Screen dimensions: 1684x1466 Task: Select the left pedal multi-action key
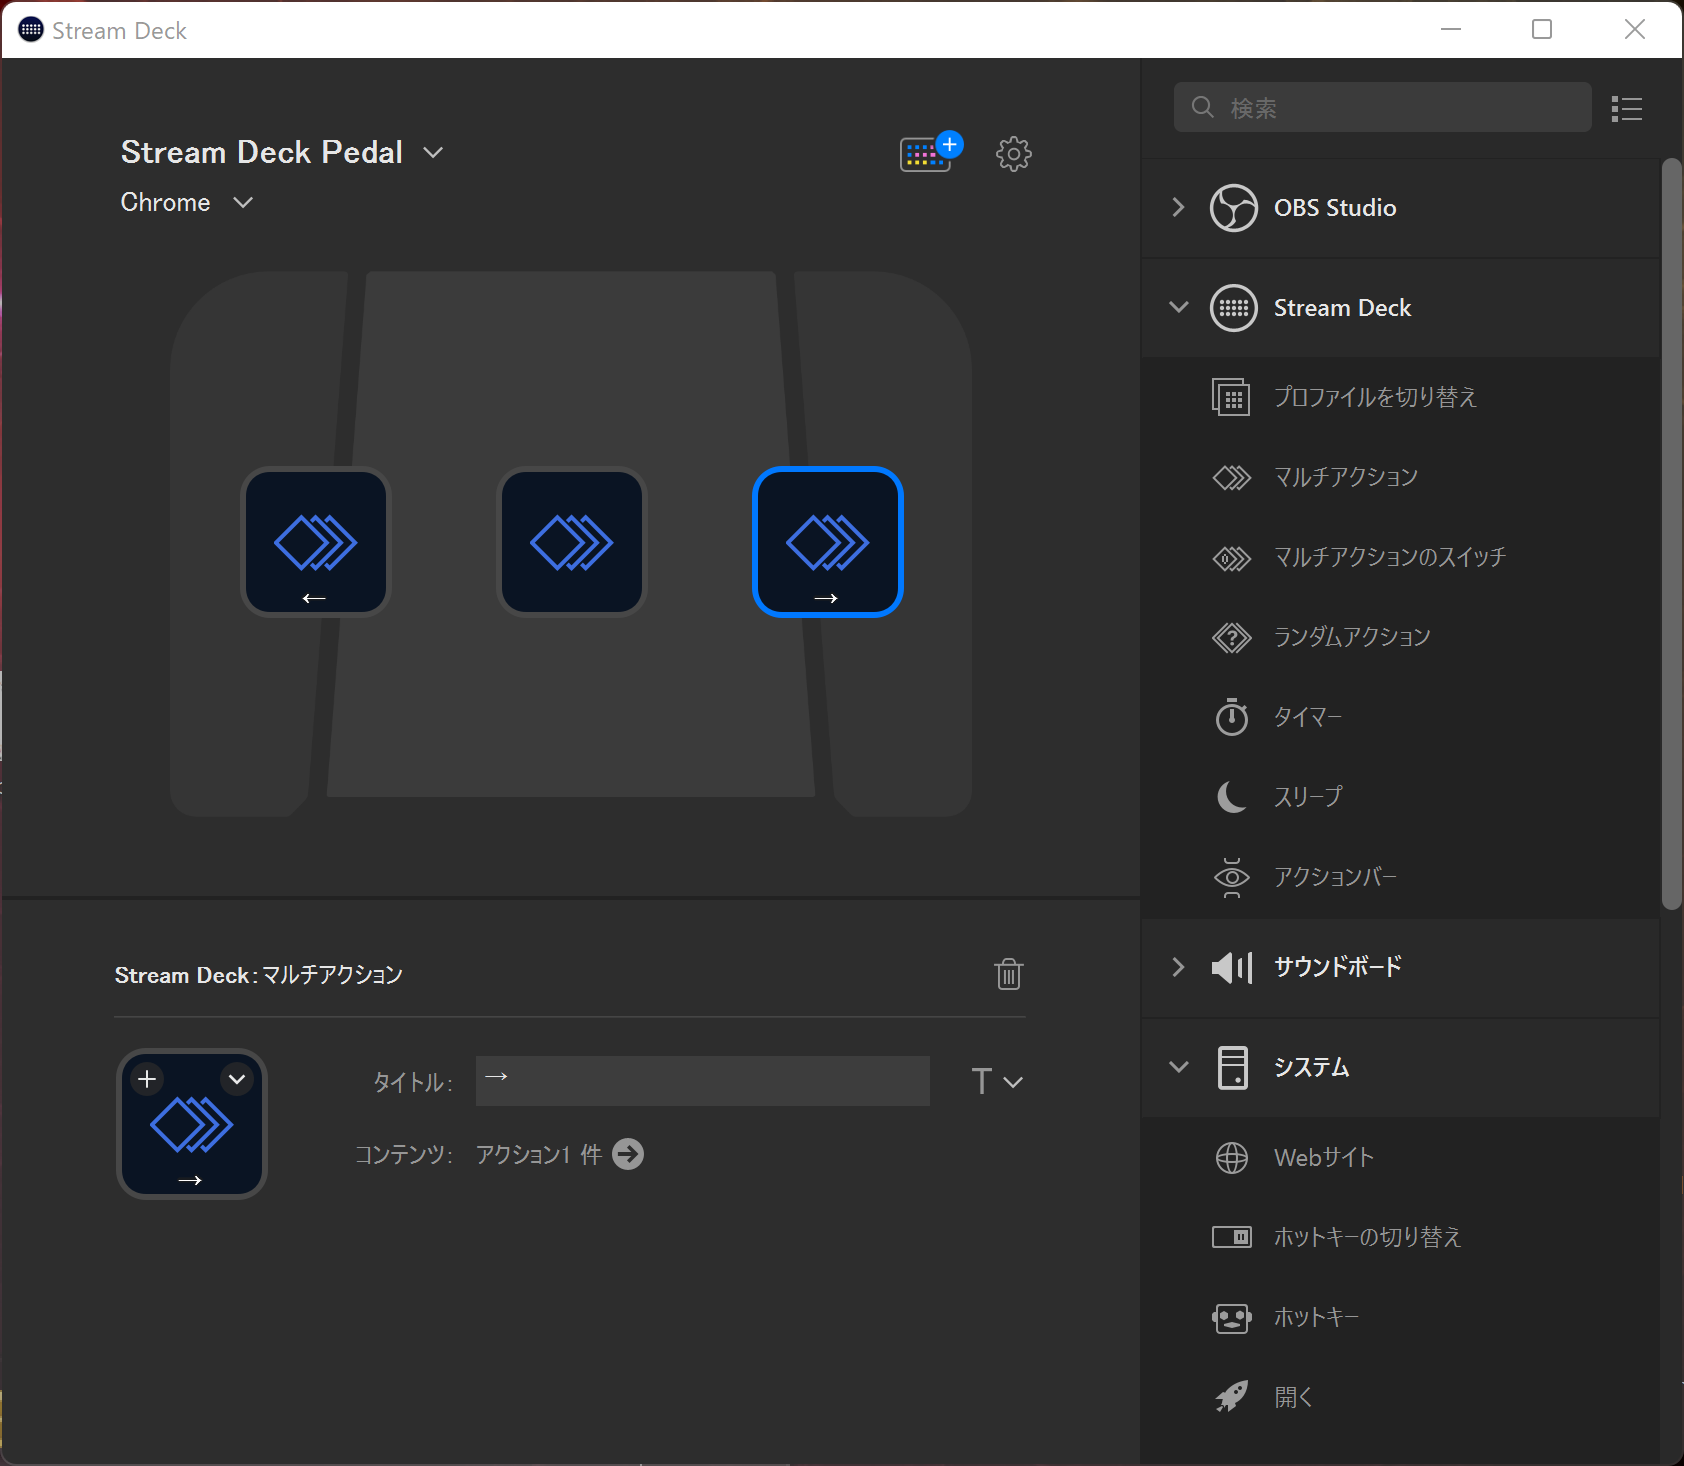tap(315, 542)
